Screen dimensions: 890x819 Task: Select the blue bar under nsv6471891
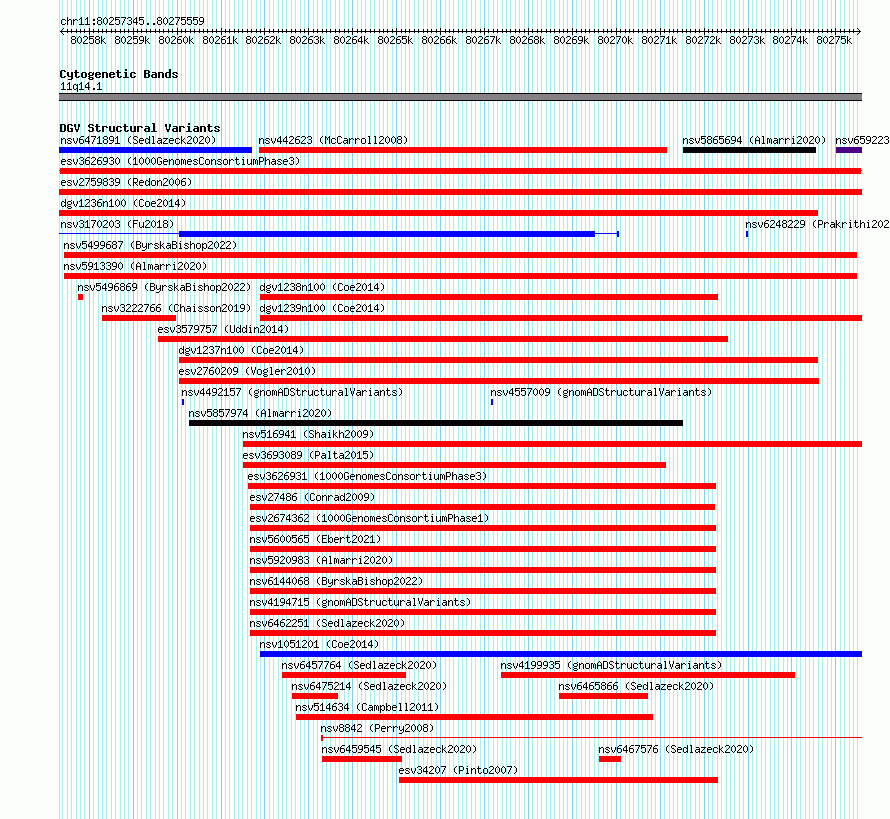(156, 150)
